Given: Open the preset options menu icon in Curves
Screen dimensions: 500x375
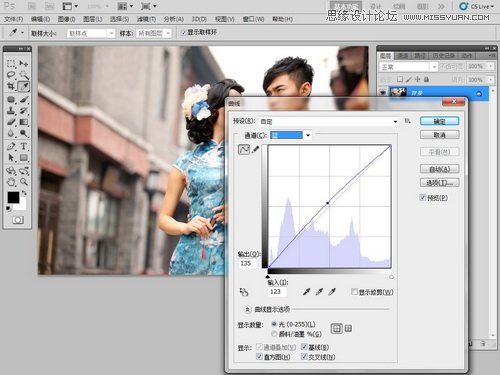Looking at the screenshot, I should [x=407, y=121].
